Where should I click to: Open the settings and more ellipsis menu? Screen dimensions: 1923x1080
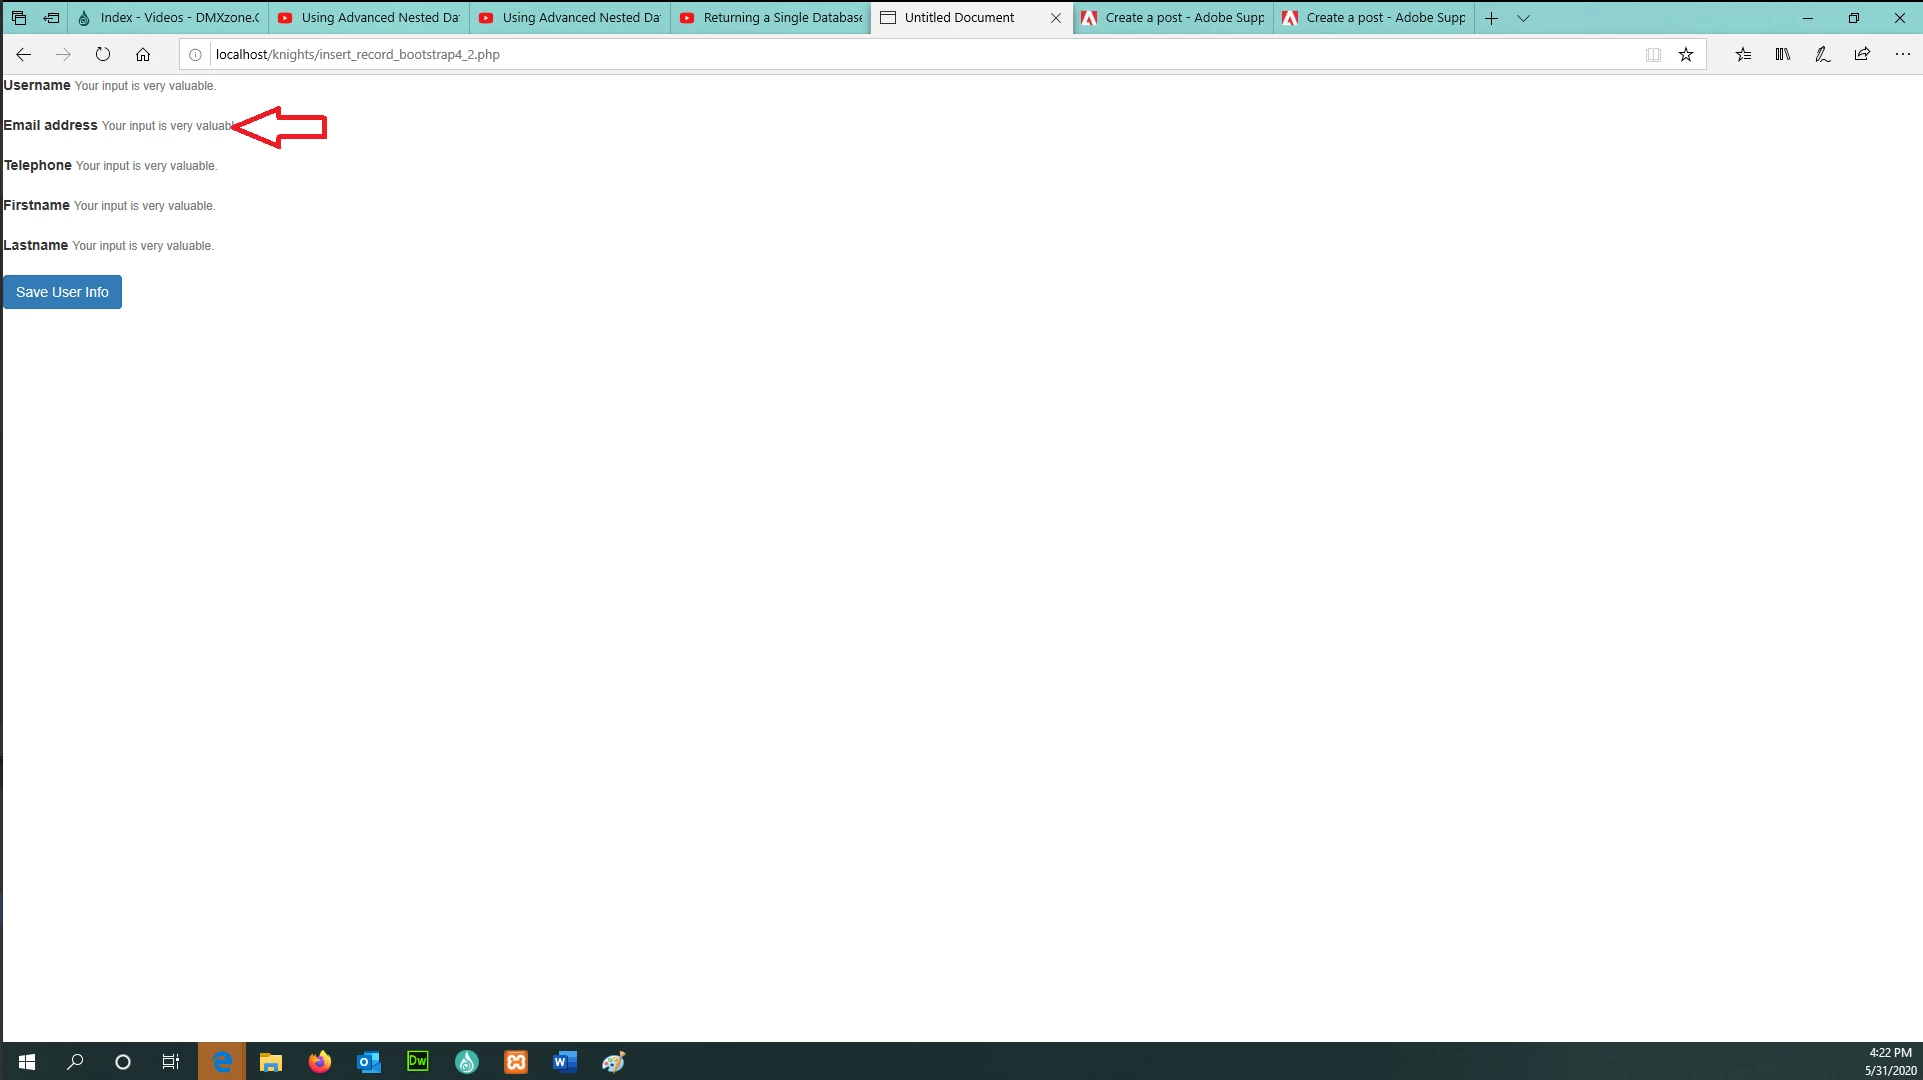(x=1902, y=55)
